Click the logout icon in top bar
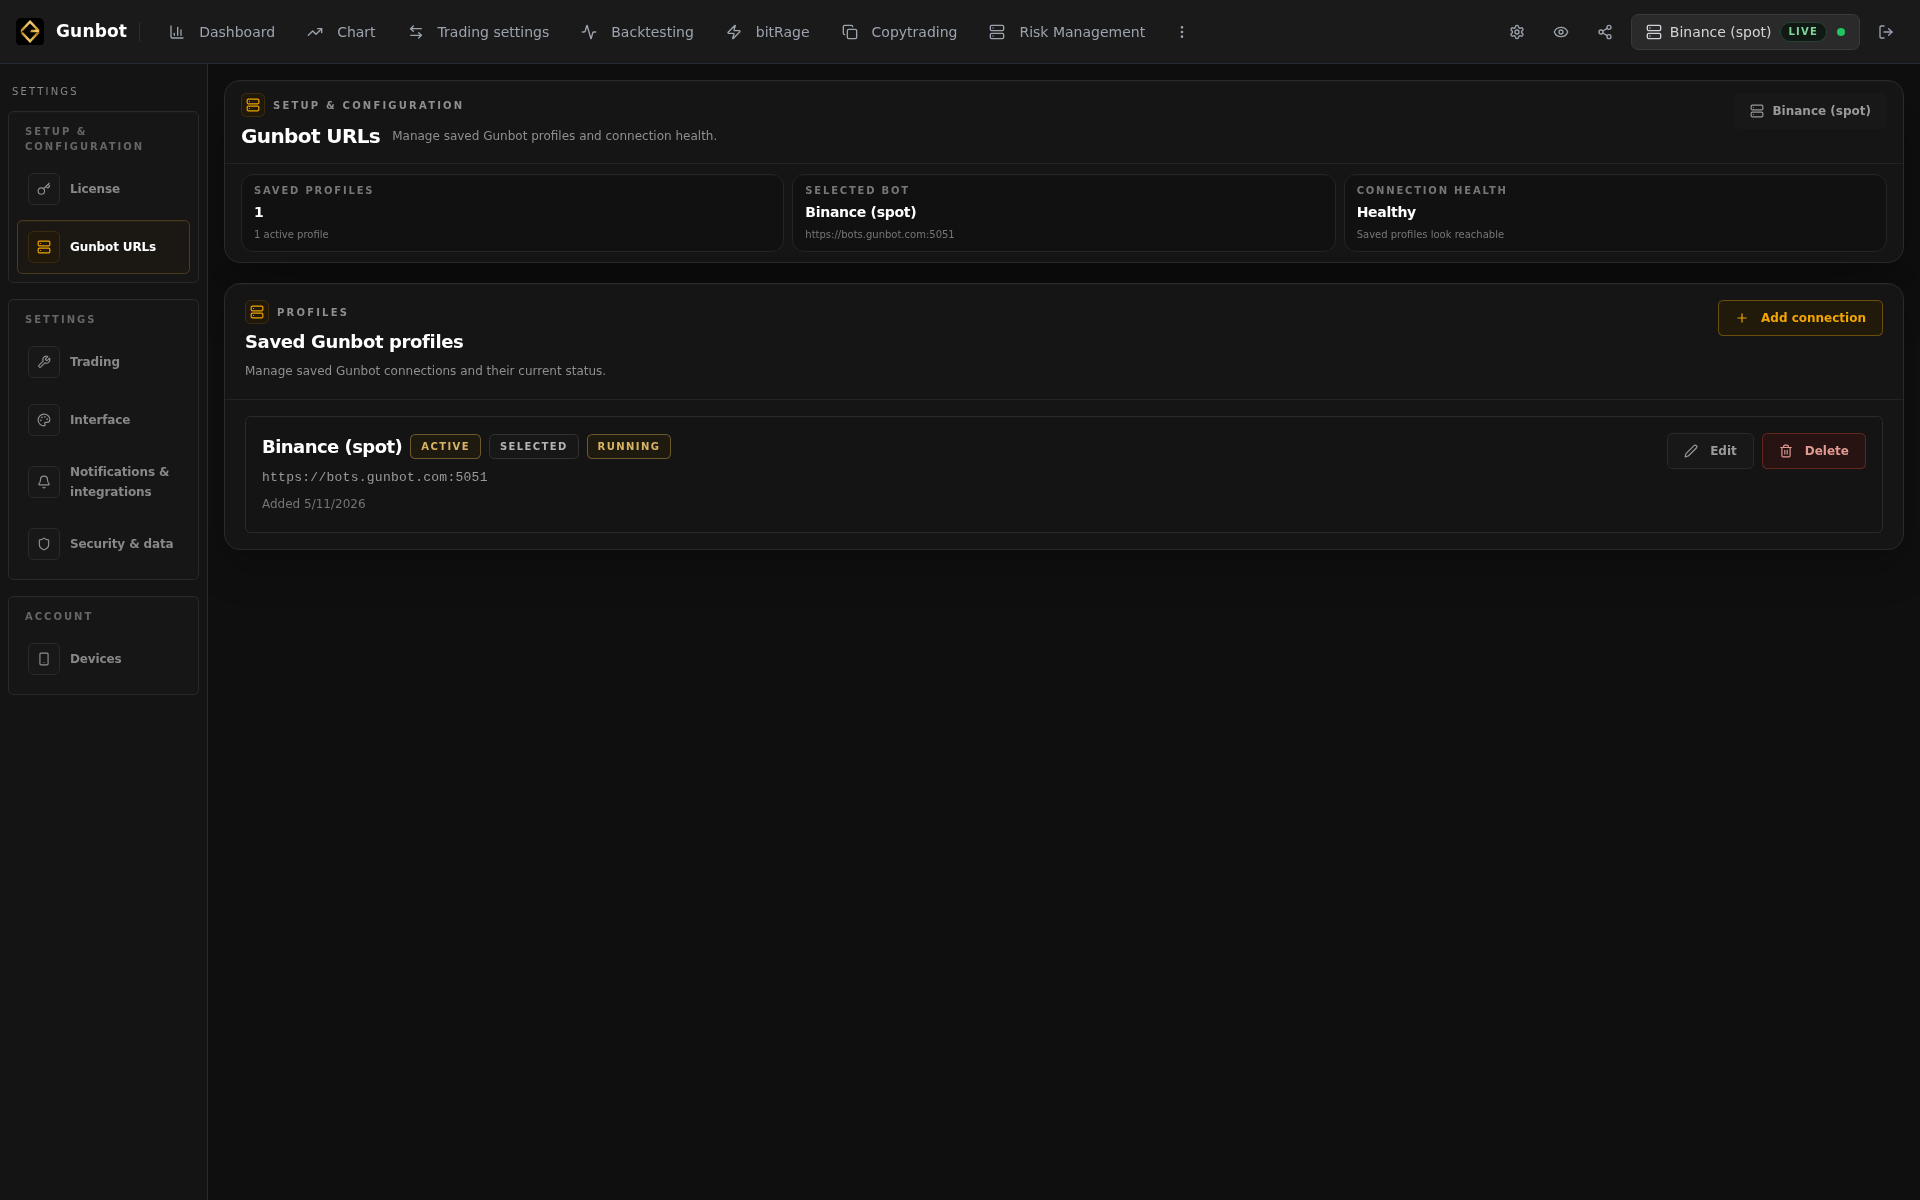This screenshot has height=1200, width=1920. coord(1886,32)
